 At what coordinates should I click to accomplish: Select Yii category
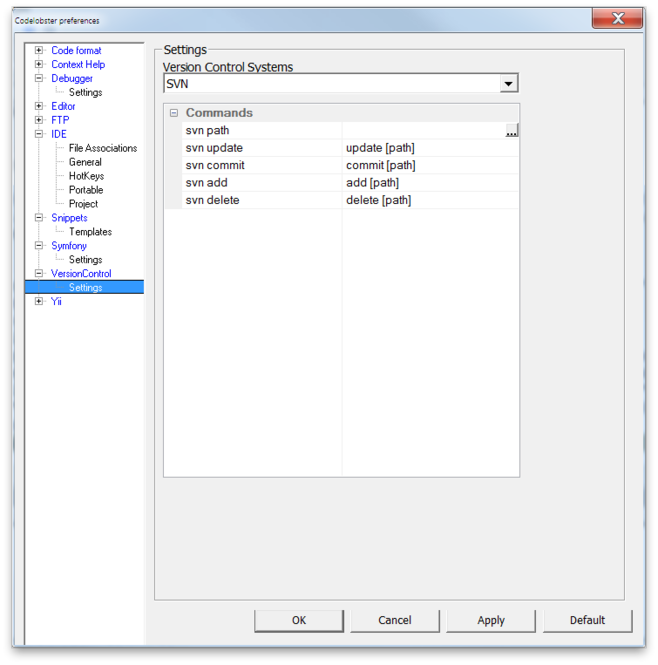pyautogui.click(x=56, y=301)
